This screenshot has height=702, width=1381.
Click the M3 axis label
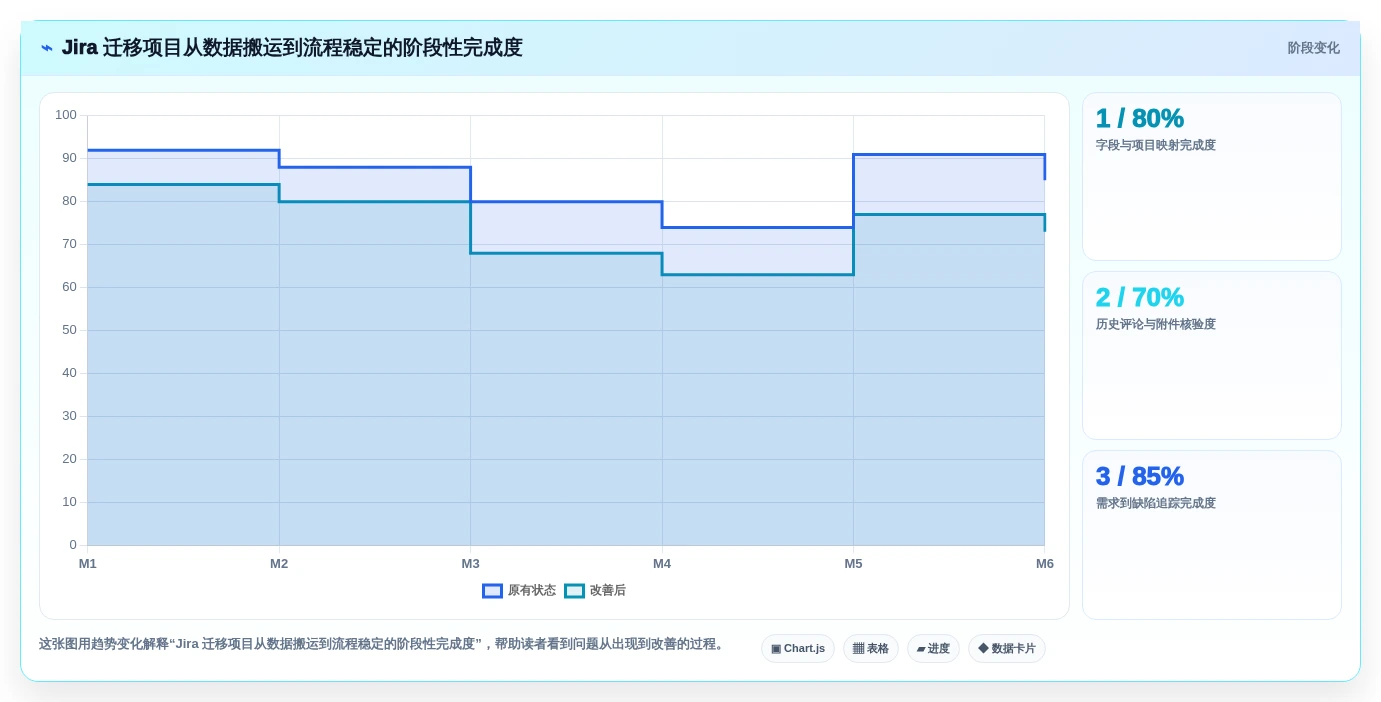(470, 564)
